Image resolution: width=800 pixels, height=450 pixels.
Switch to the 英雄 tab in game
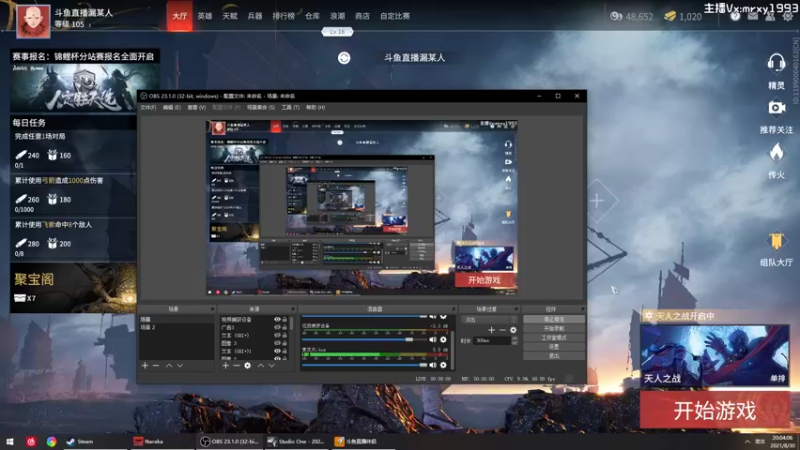pos(205,16)
